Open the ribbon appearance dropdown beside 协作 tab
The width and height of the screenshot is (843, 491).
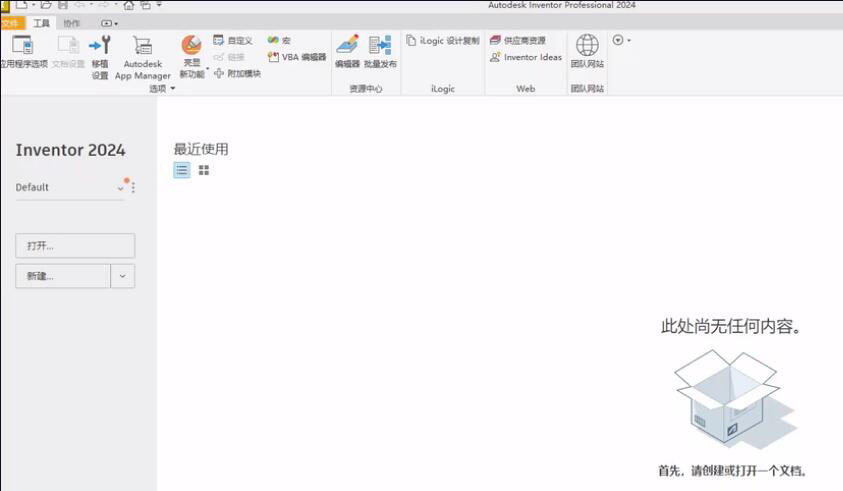click(109, 23)
